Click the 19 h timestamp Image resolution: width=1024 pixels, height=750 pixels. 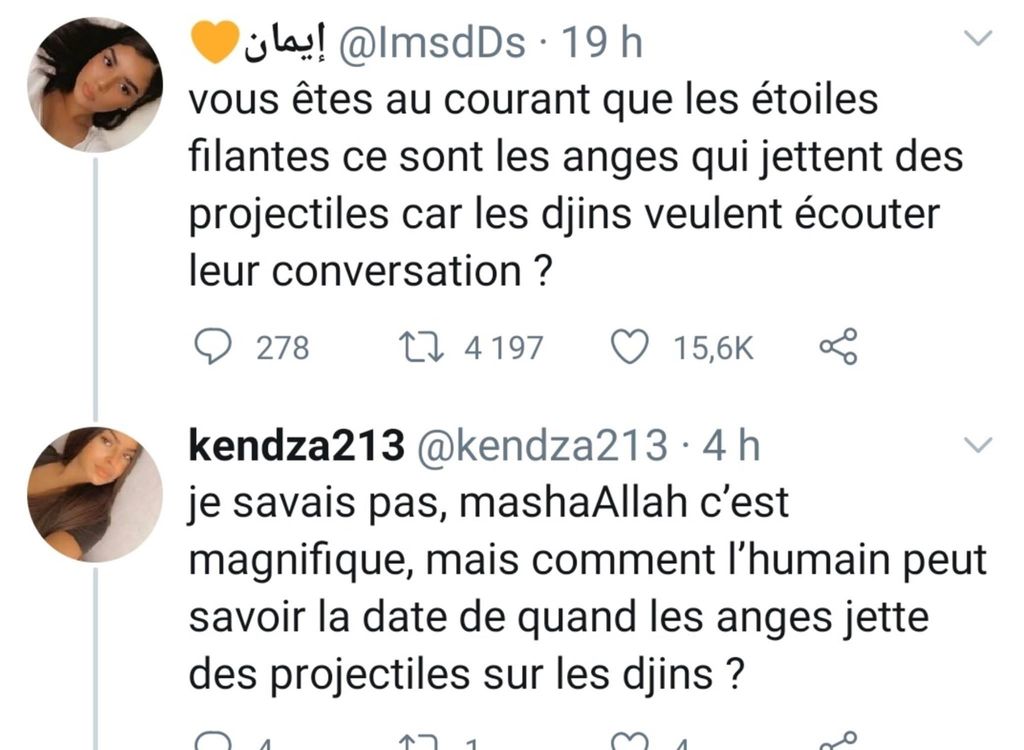(601, 43)
